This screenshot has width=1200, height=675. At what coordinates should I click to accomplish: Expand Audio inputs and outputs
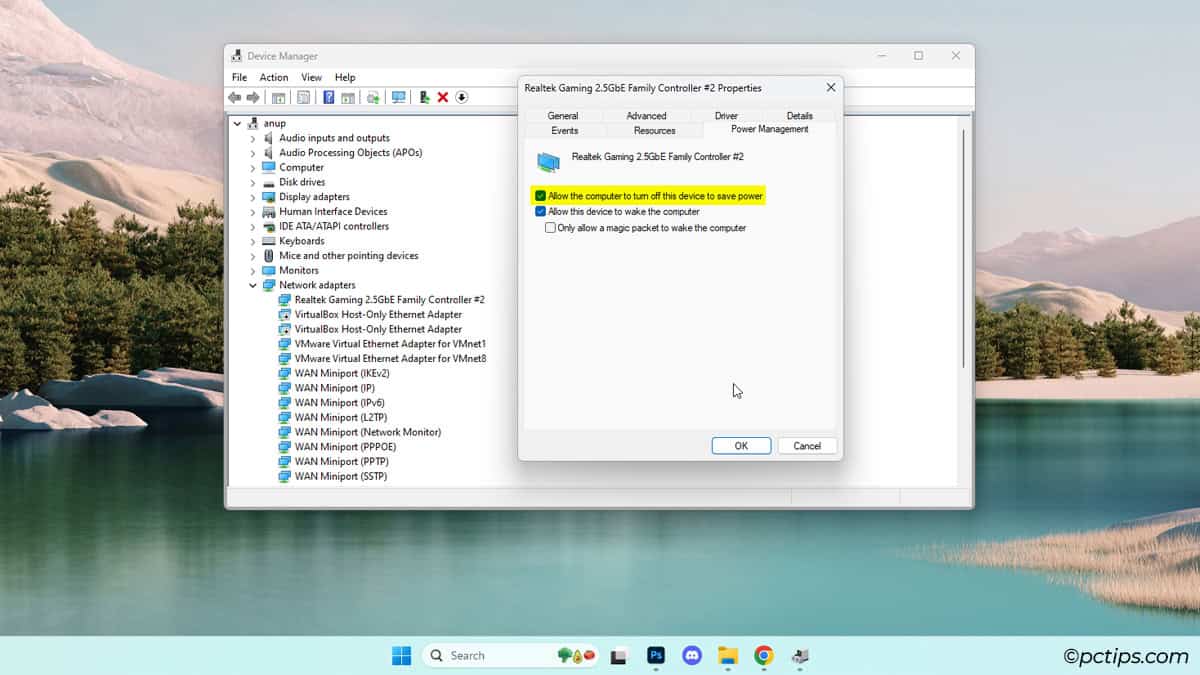click(253, 138)
